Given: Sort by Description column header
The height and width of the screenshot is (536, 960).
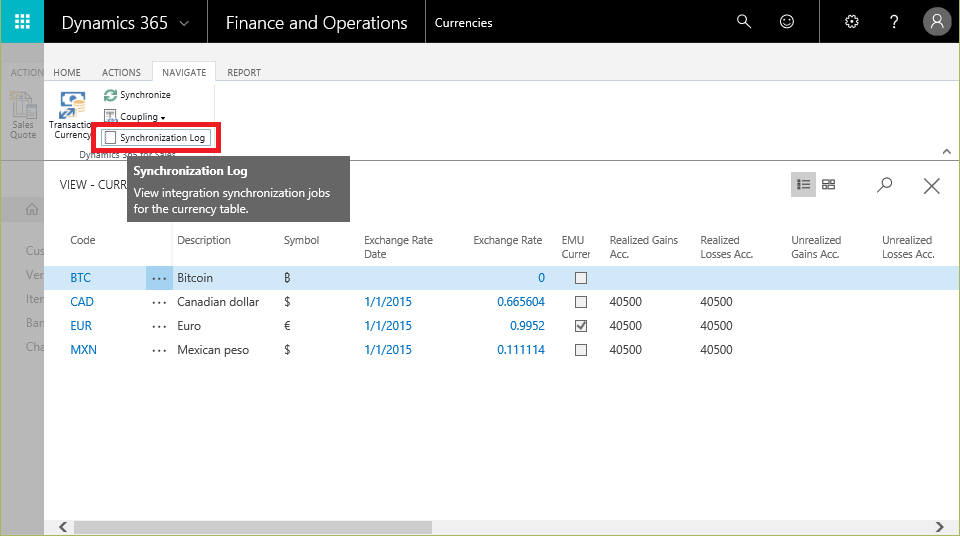Looking at the screenshot, I should (x=204, y=240).
